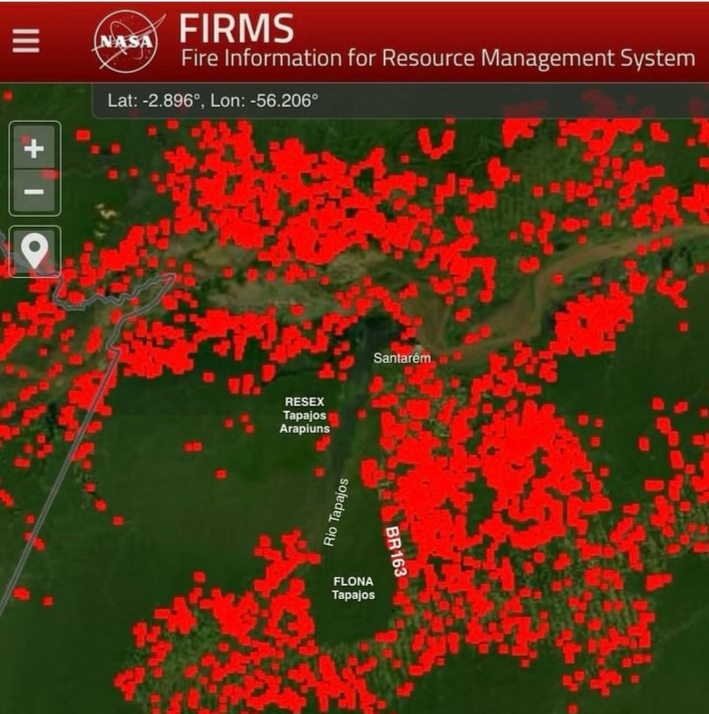Click the FIRMS title text
The height and width of the screenshot is (714, 709).
tap(237, 26)
